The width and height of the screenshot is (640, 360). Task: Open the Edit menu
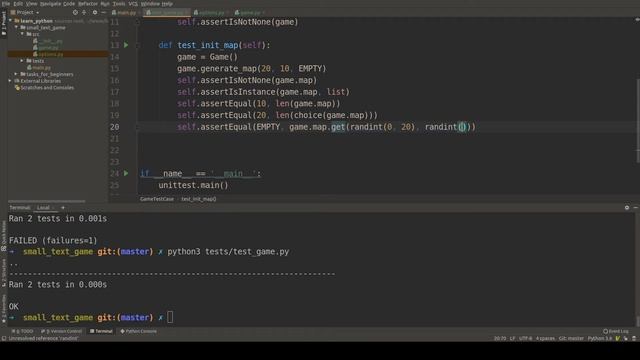click(18, 4)
